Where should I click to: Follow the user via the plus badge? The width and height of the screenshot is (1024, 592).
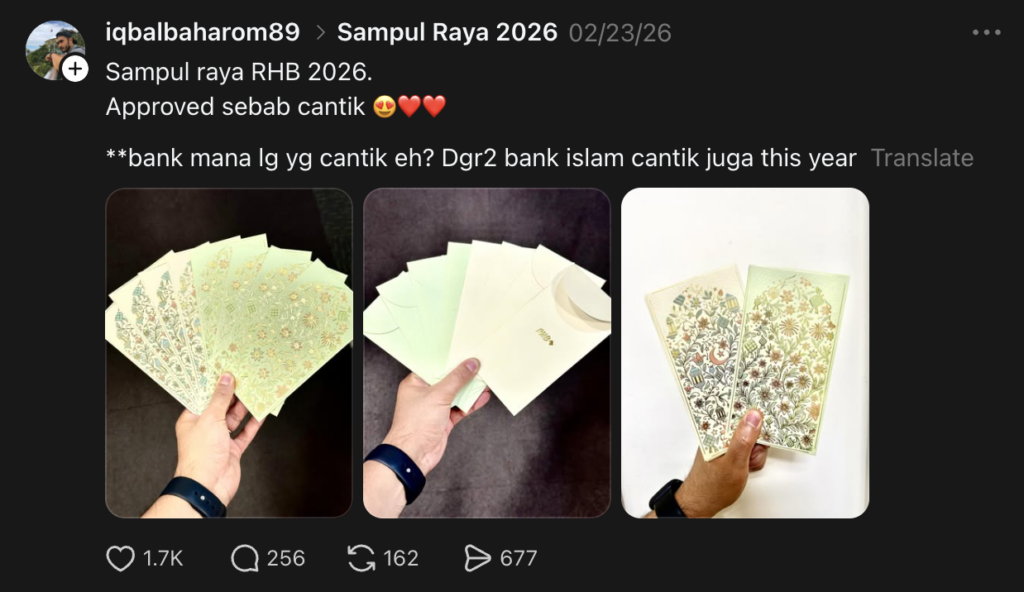click(x=75, y=68)
